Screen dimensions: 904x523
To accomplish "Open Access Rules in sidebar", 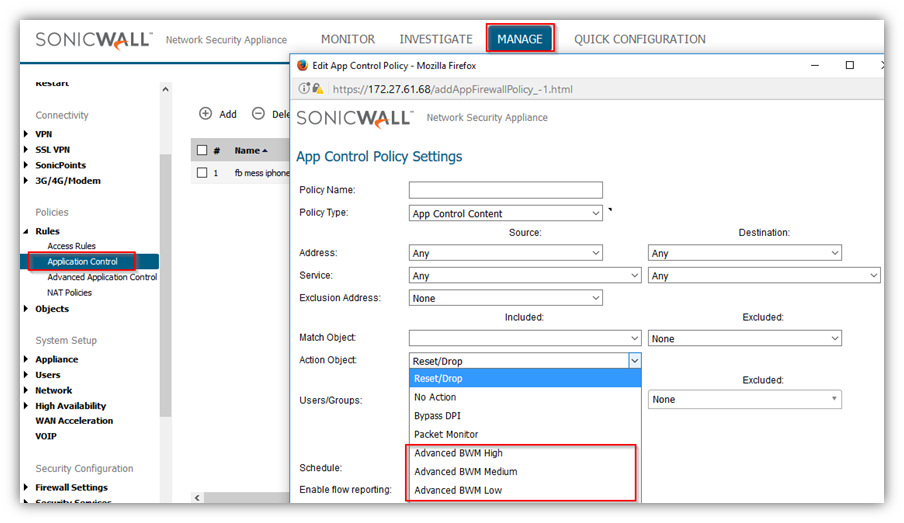I will pyautogui.click(x=71, y=246).
